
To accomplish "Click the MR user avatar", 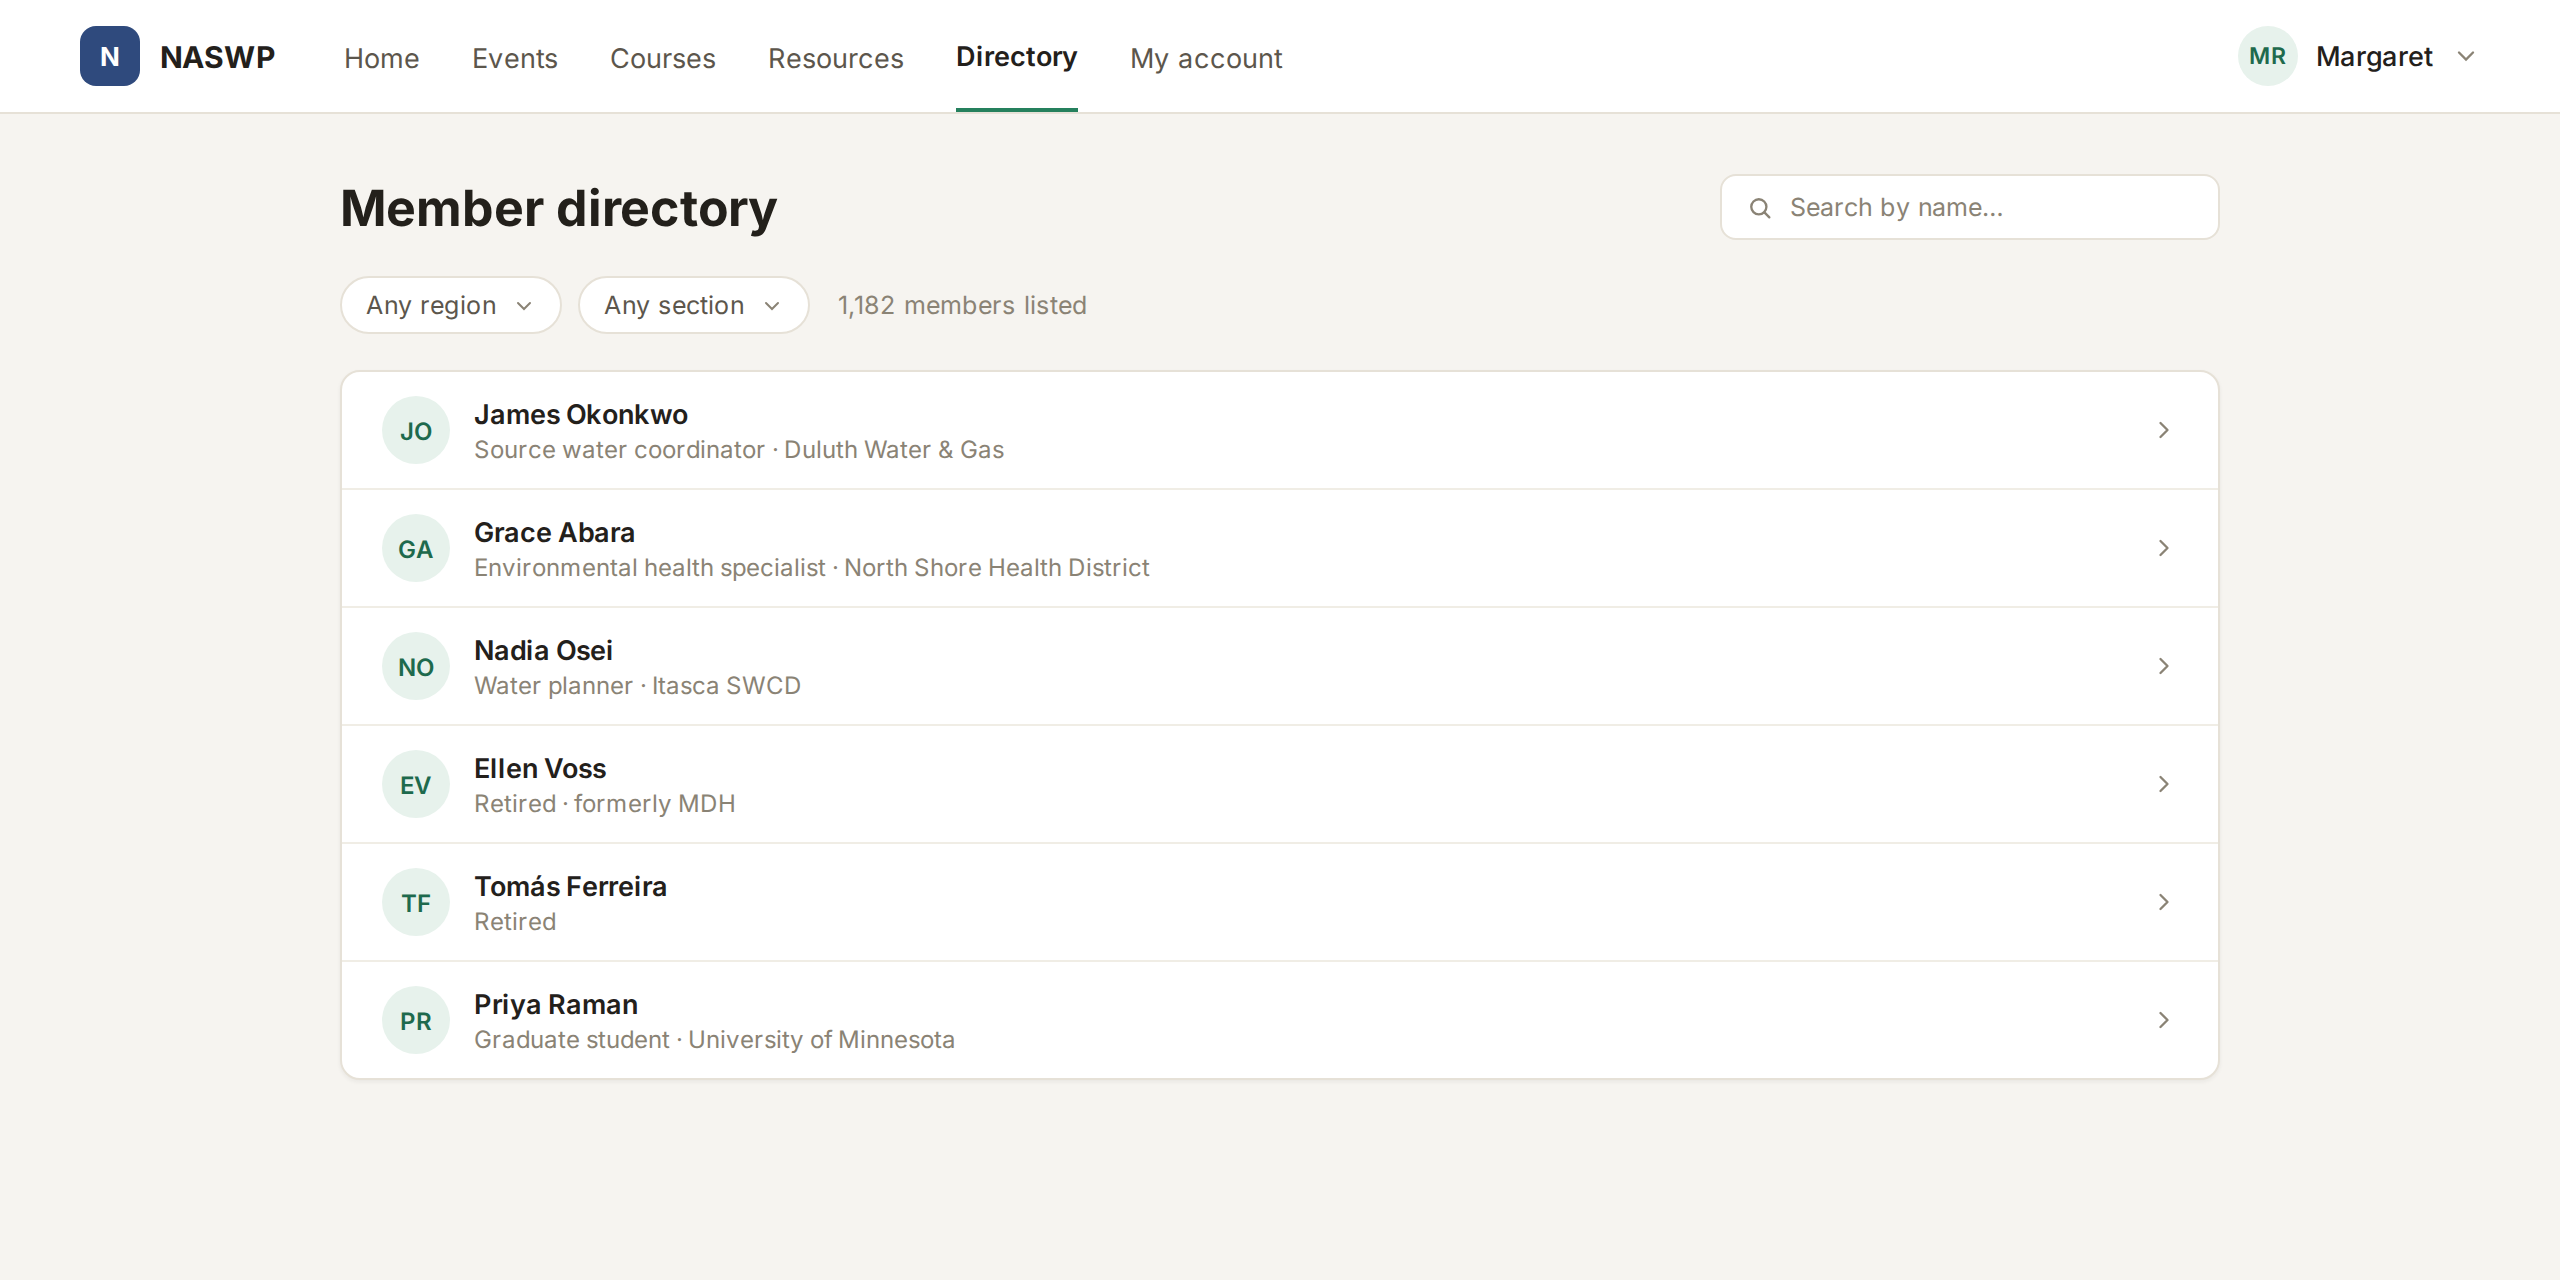I will pyautogui.click(x=2267, y=56).
